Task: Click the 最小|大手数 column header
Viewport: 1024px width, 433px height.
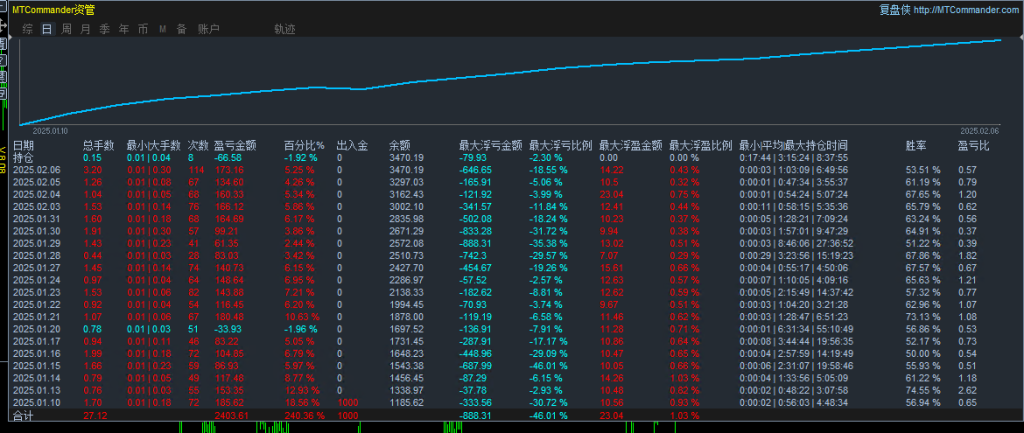Action: 153,146
